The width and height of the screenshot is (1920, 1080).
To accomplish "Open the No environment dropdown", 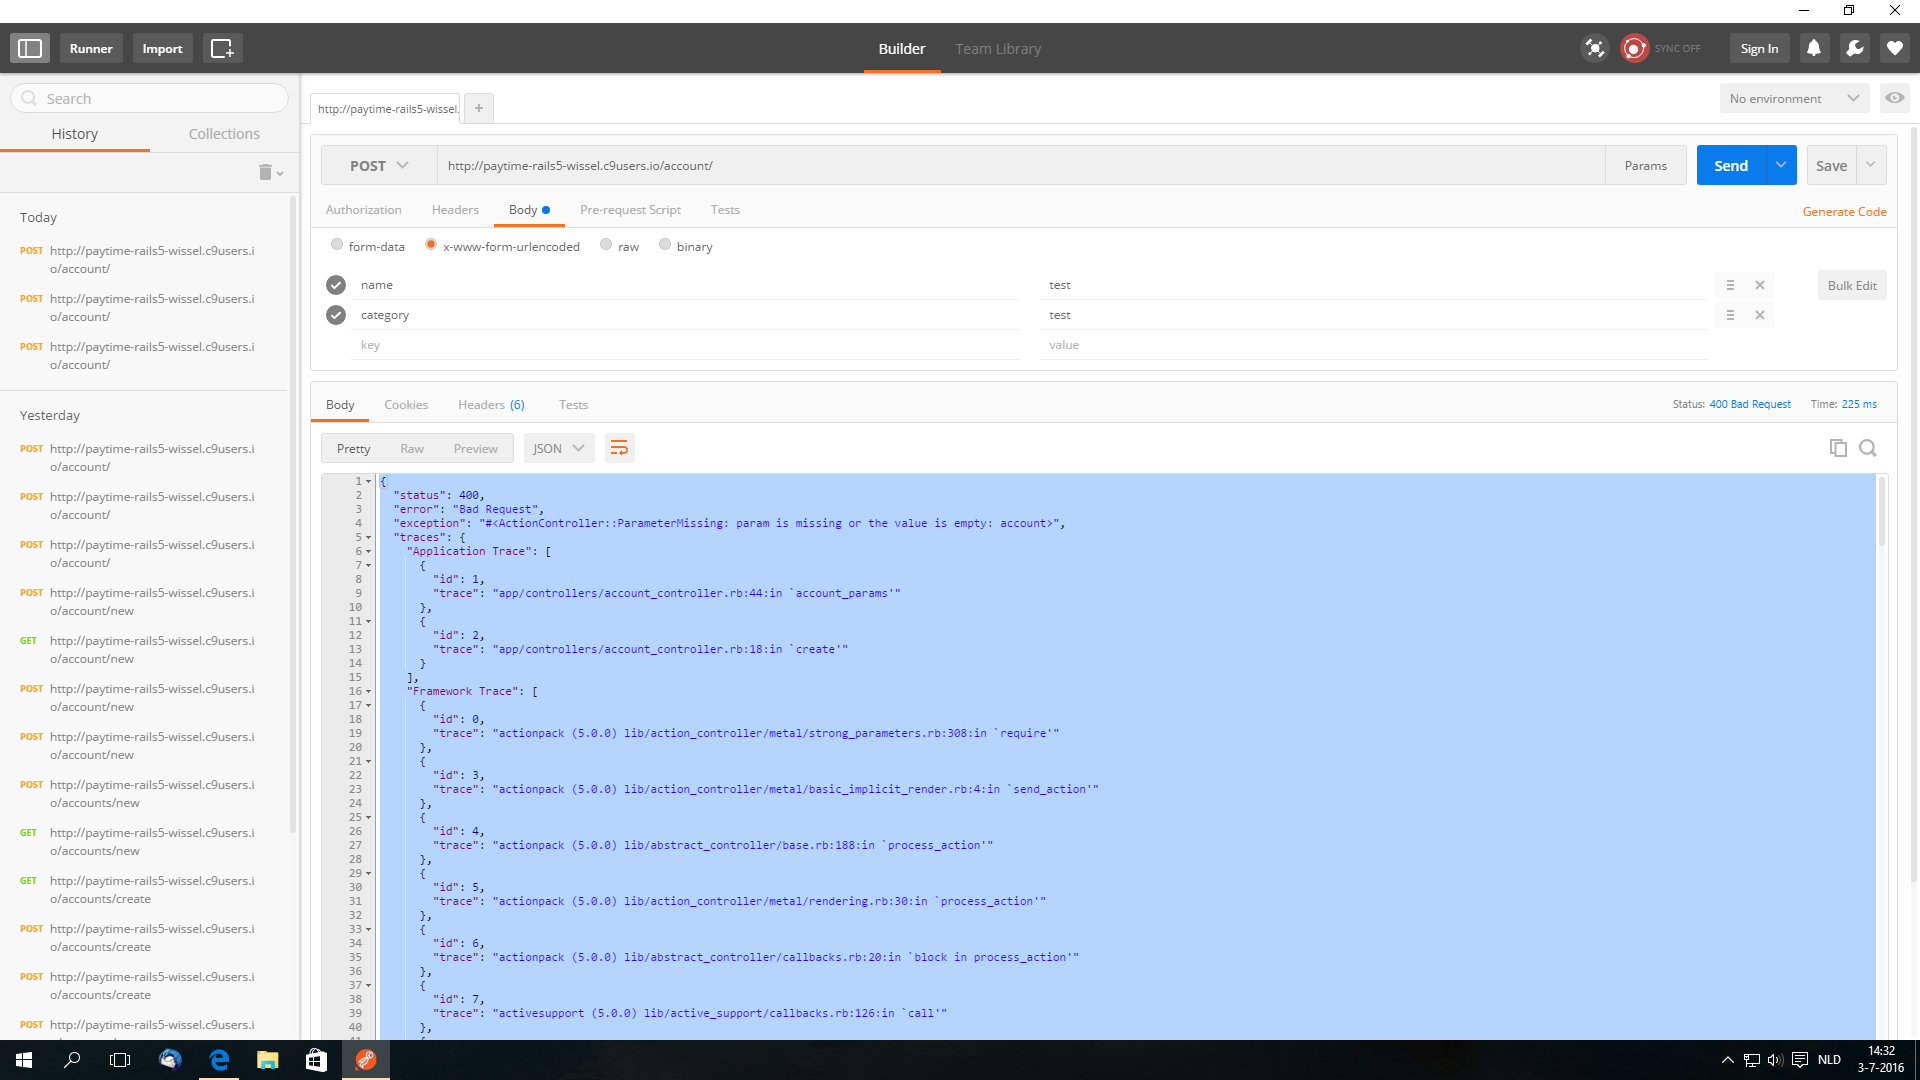I will (x=1794, y=98).
